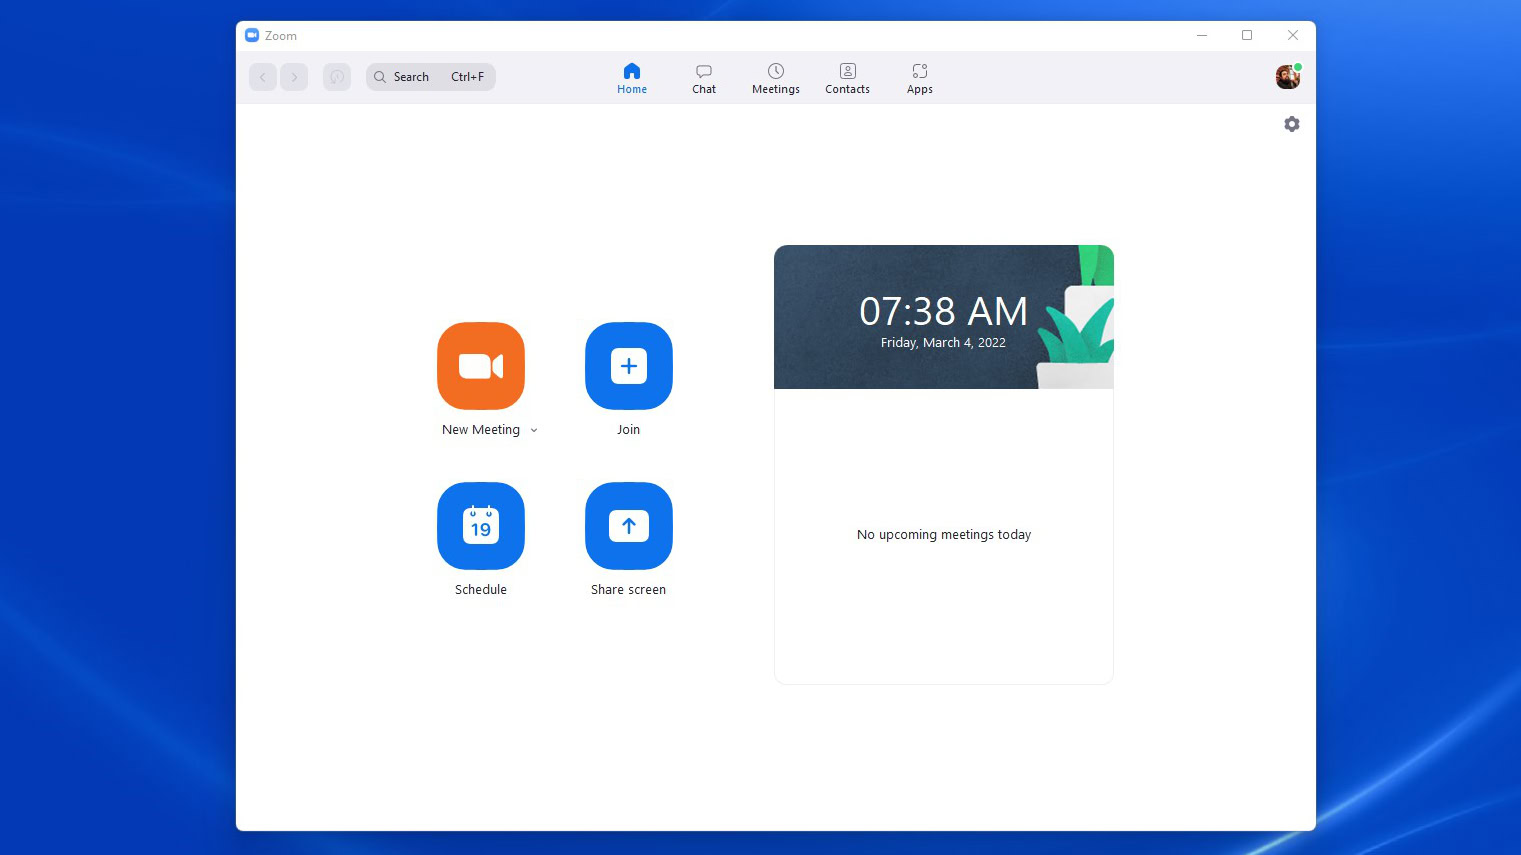Click the Join label under the plus icon
1521x855 pixels.
pyautogui.click(x=629, y=430)
